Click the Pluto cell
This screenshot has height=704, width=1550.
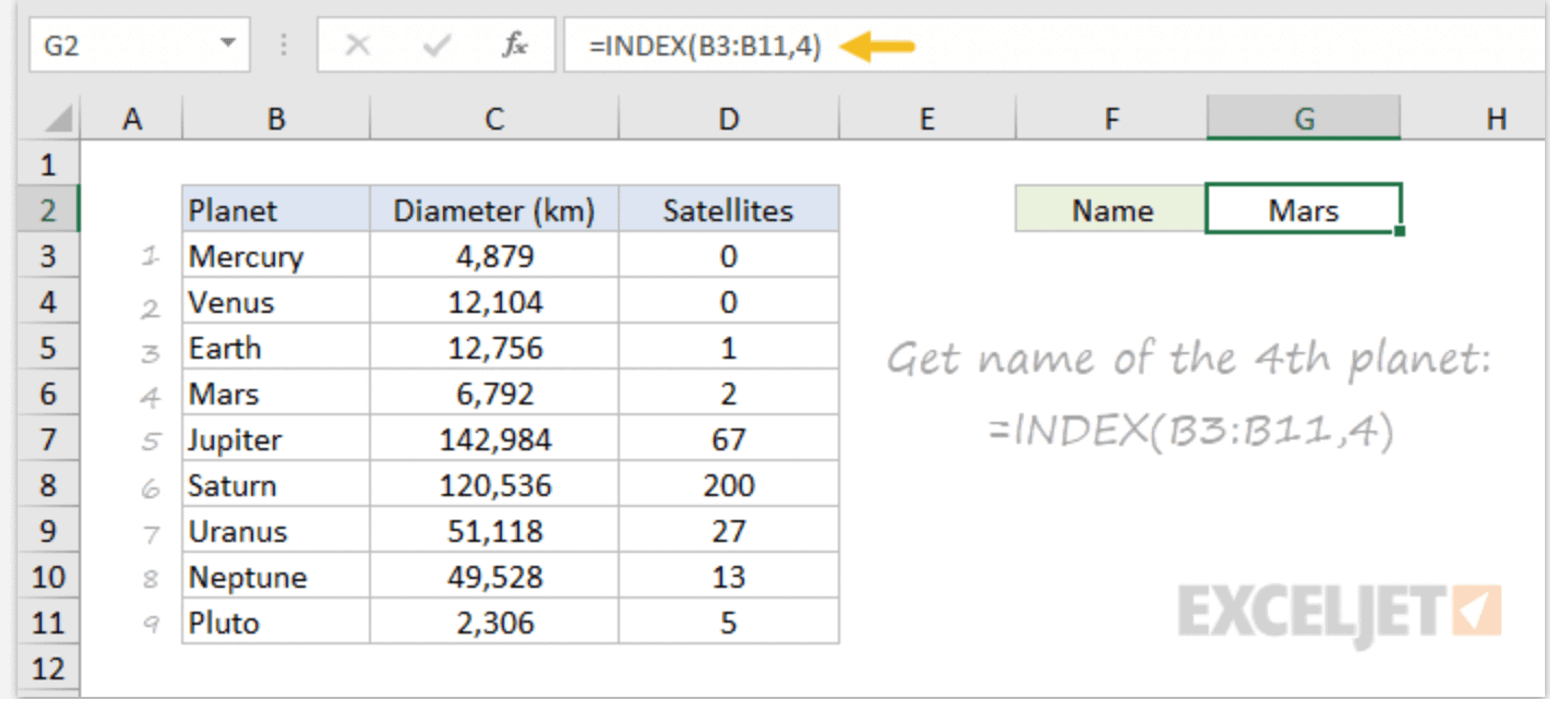pos(276,623)
